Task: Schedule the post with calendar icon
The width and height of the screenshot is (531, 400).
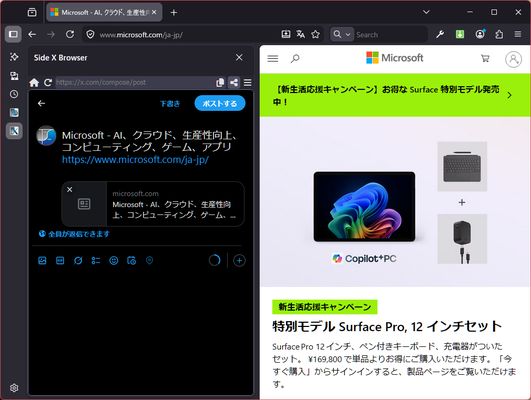Action: point(131,260)
